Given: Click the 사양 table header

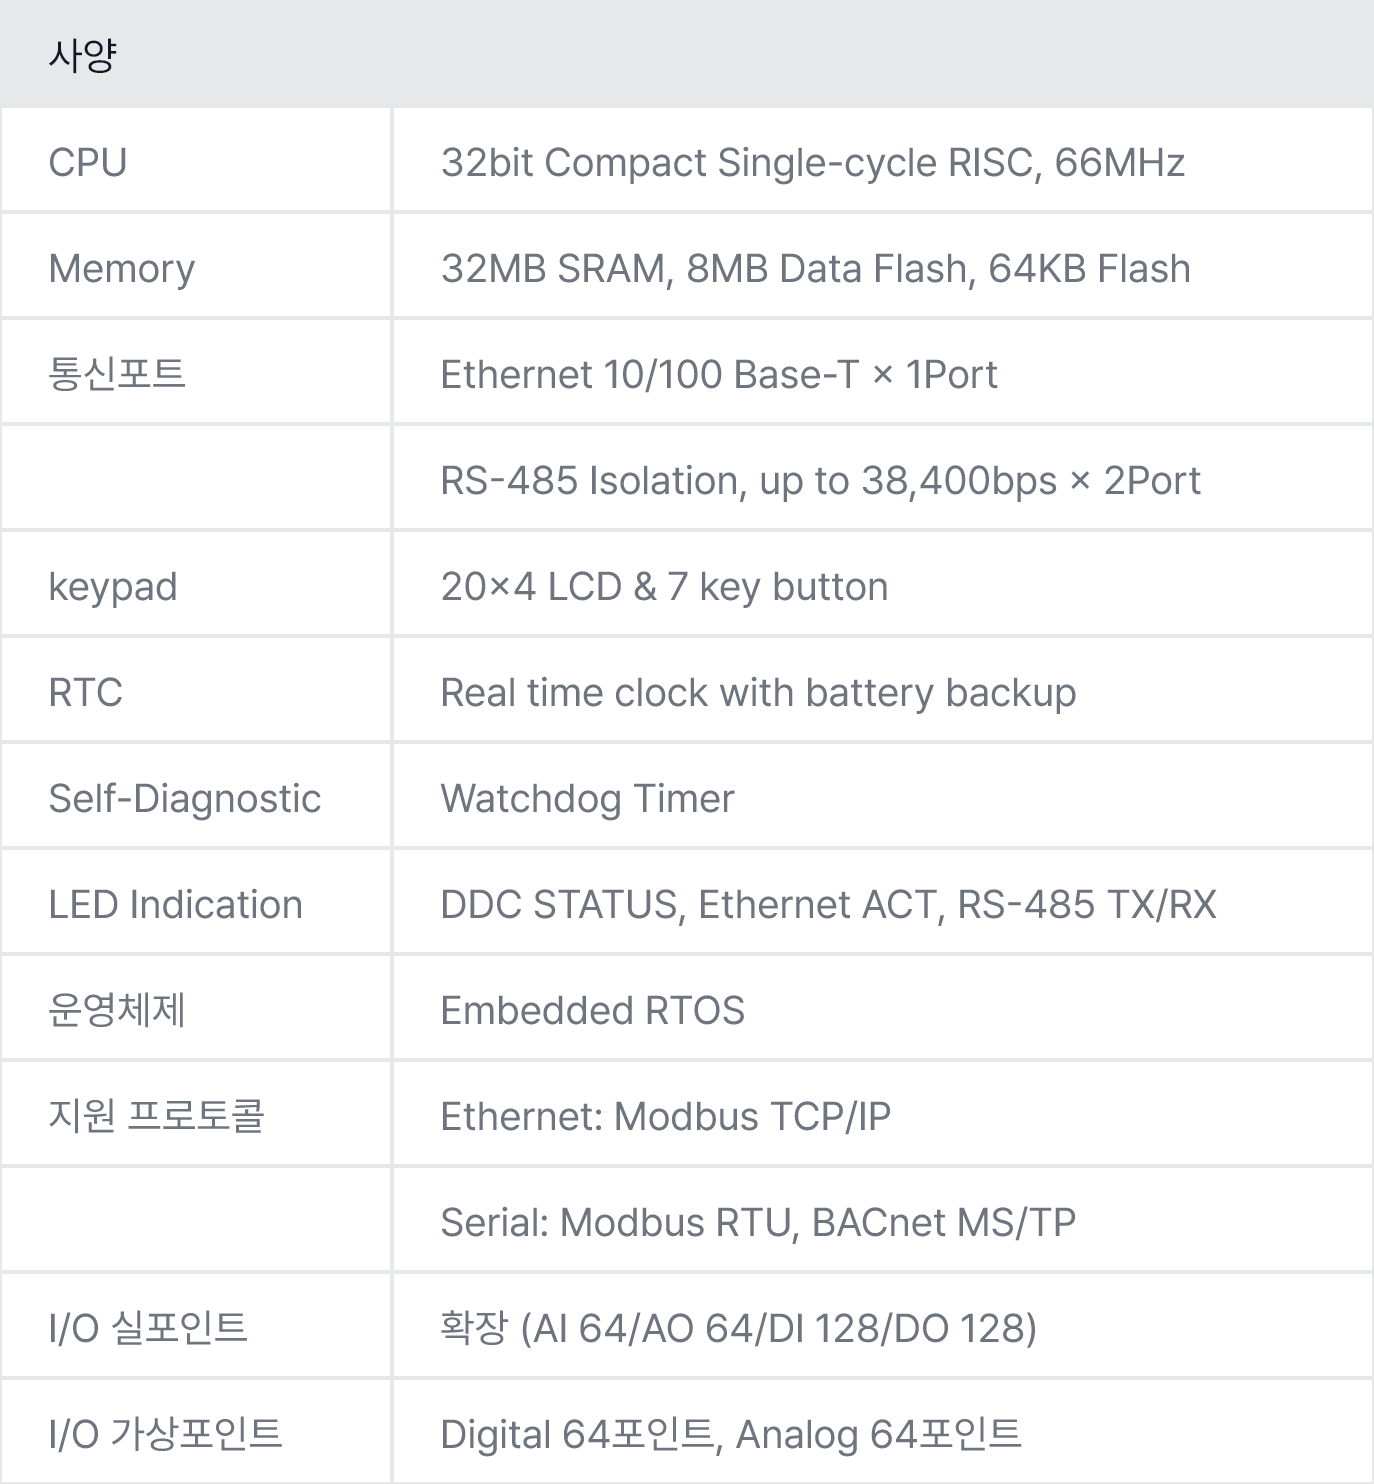Looking at the screenshot, I should (x=82, y=55).
